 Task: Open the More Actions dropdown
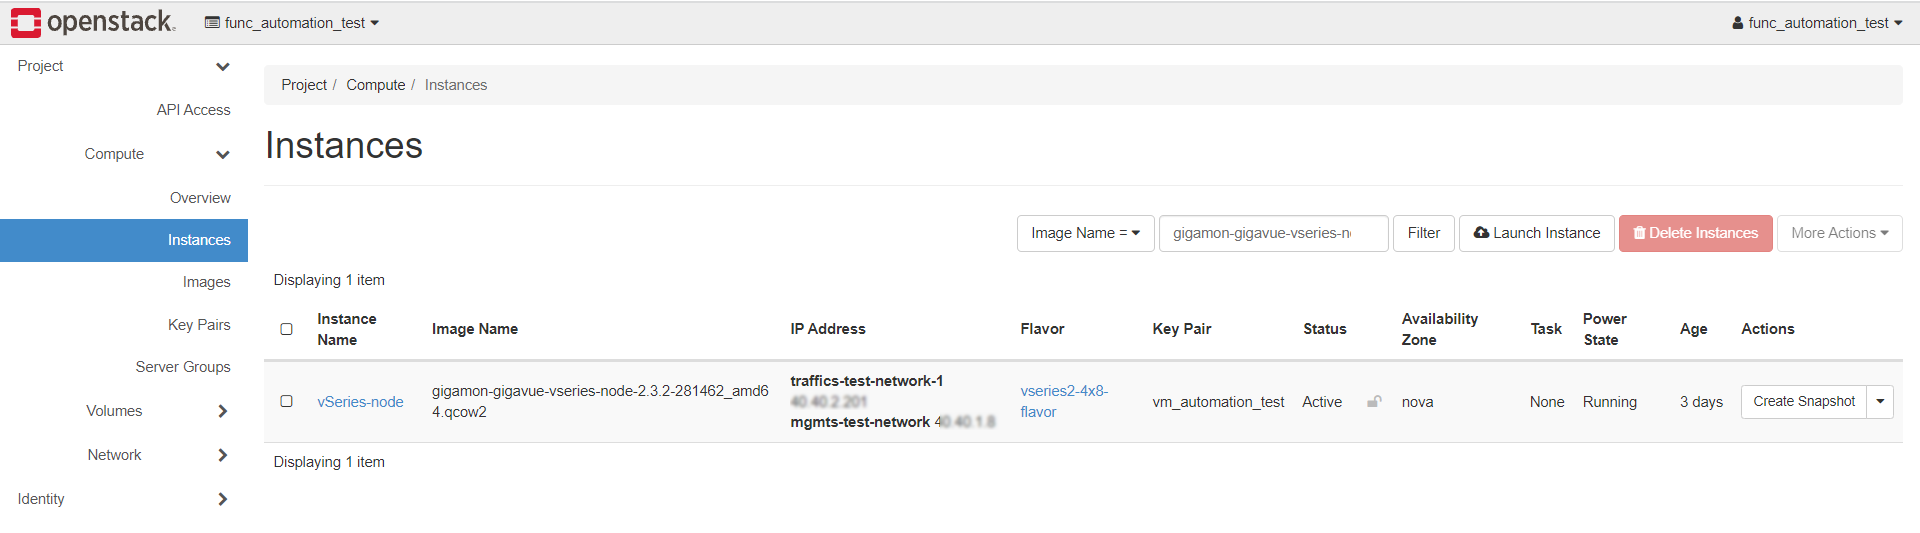click(x=1839, y=233)
